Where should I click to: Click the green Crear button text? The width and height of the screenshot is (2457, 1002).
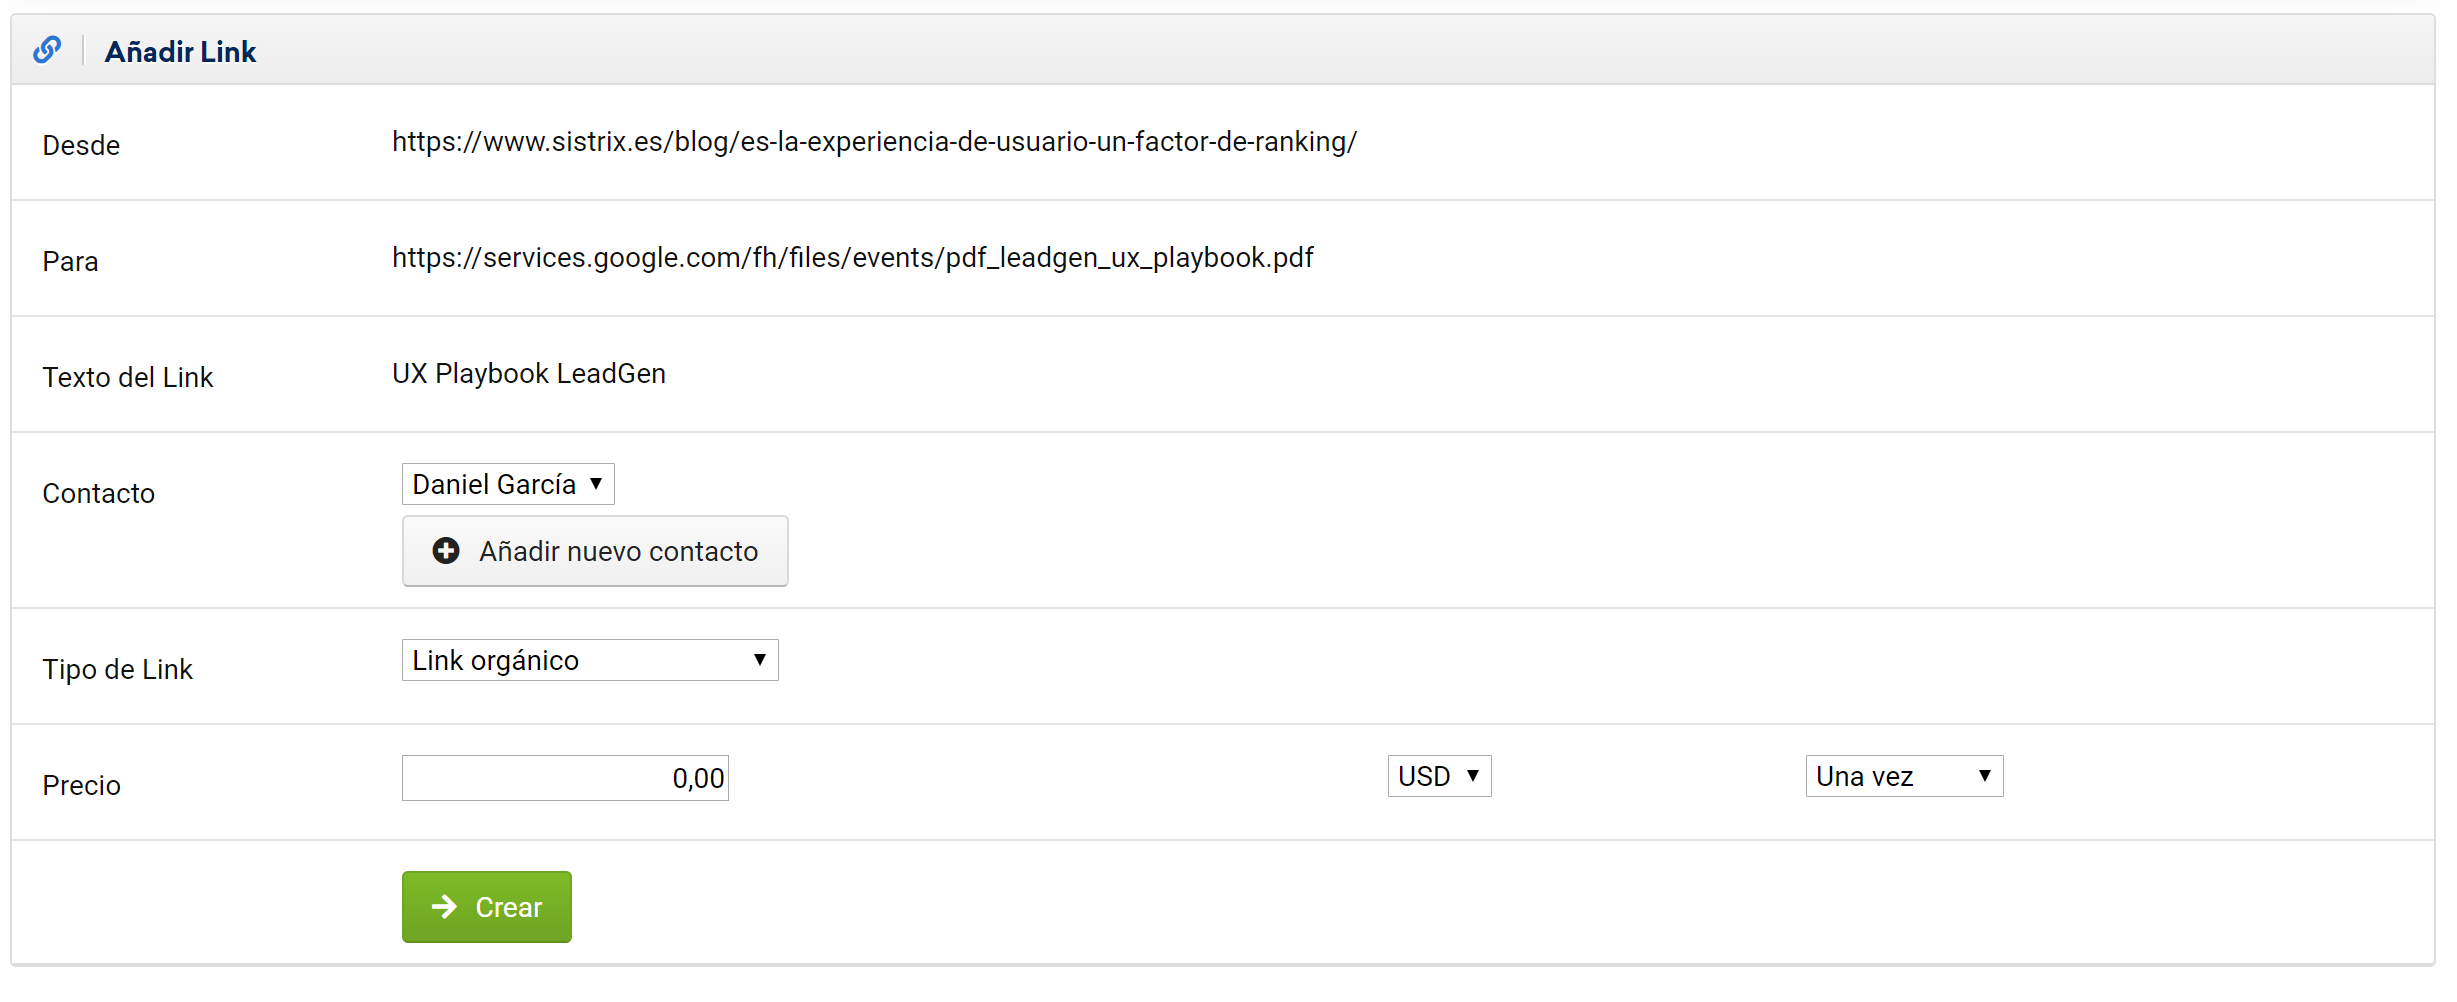point(508,907)
